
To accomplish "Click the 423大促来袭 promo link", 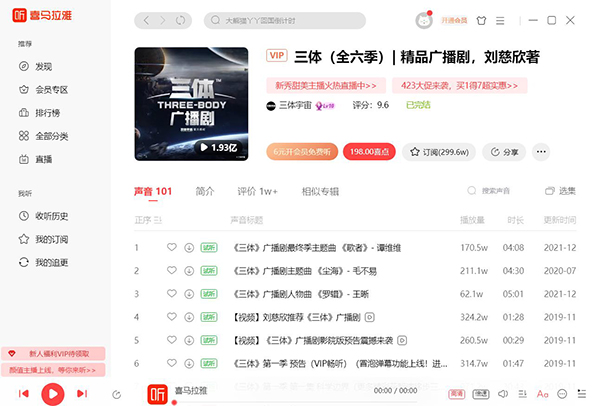I will [460, 85].
